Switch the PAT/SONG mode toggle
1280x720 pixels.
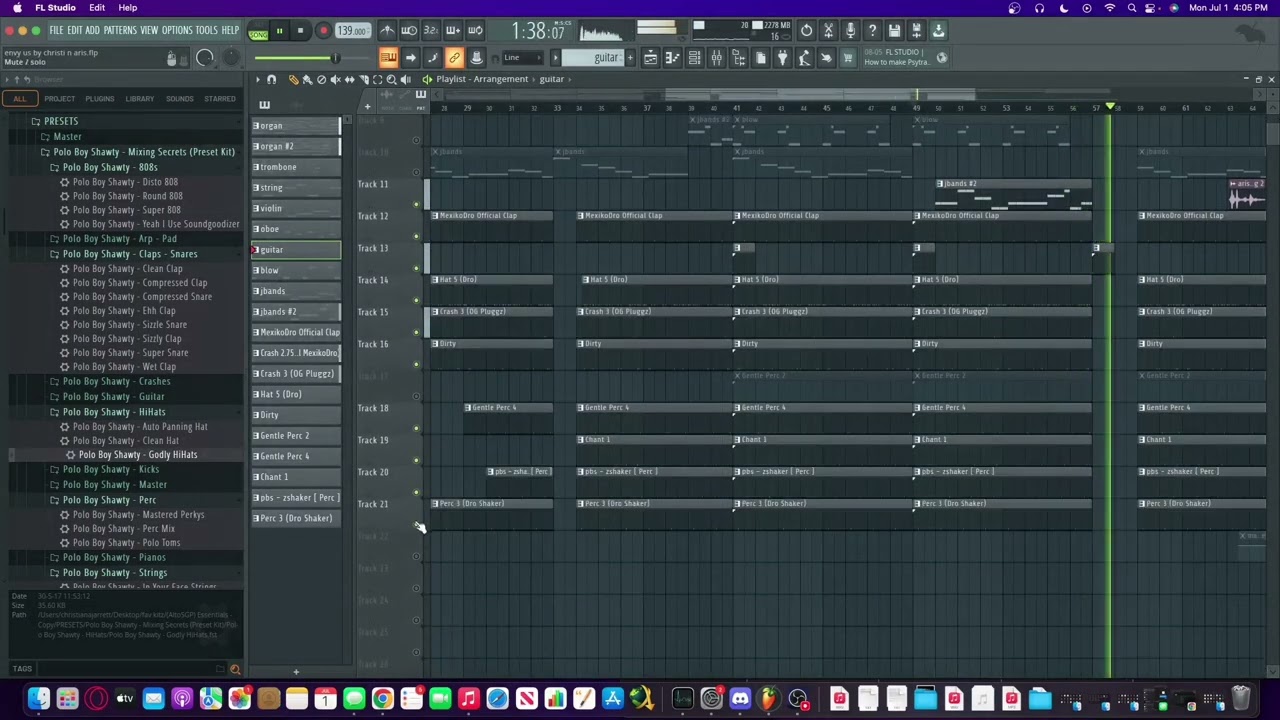(x=258, y=31)
